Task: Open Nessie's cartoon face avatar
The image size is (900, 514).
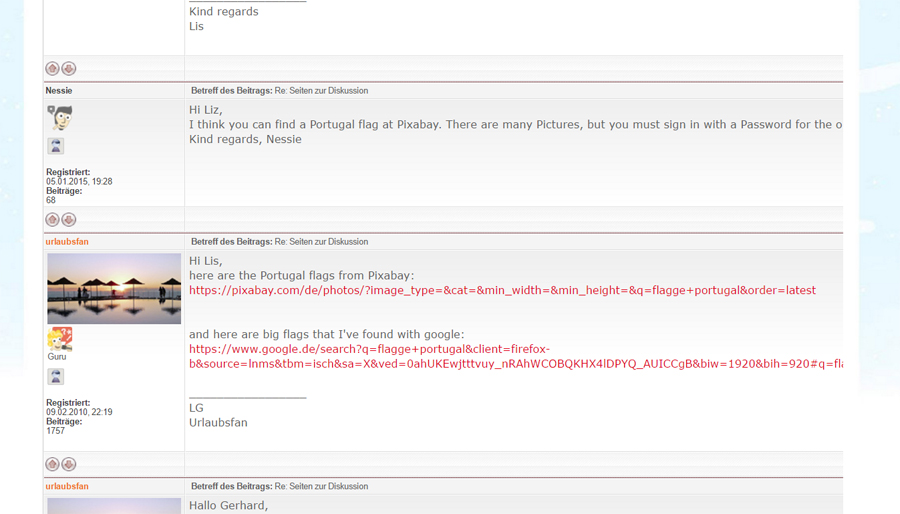Action: tap(60, 118)
